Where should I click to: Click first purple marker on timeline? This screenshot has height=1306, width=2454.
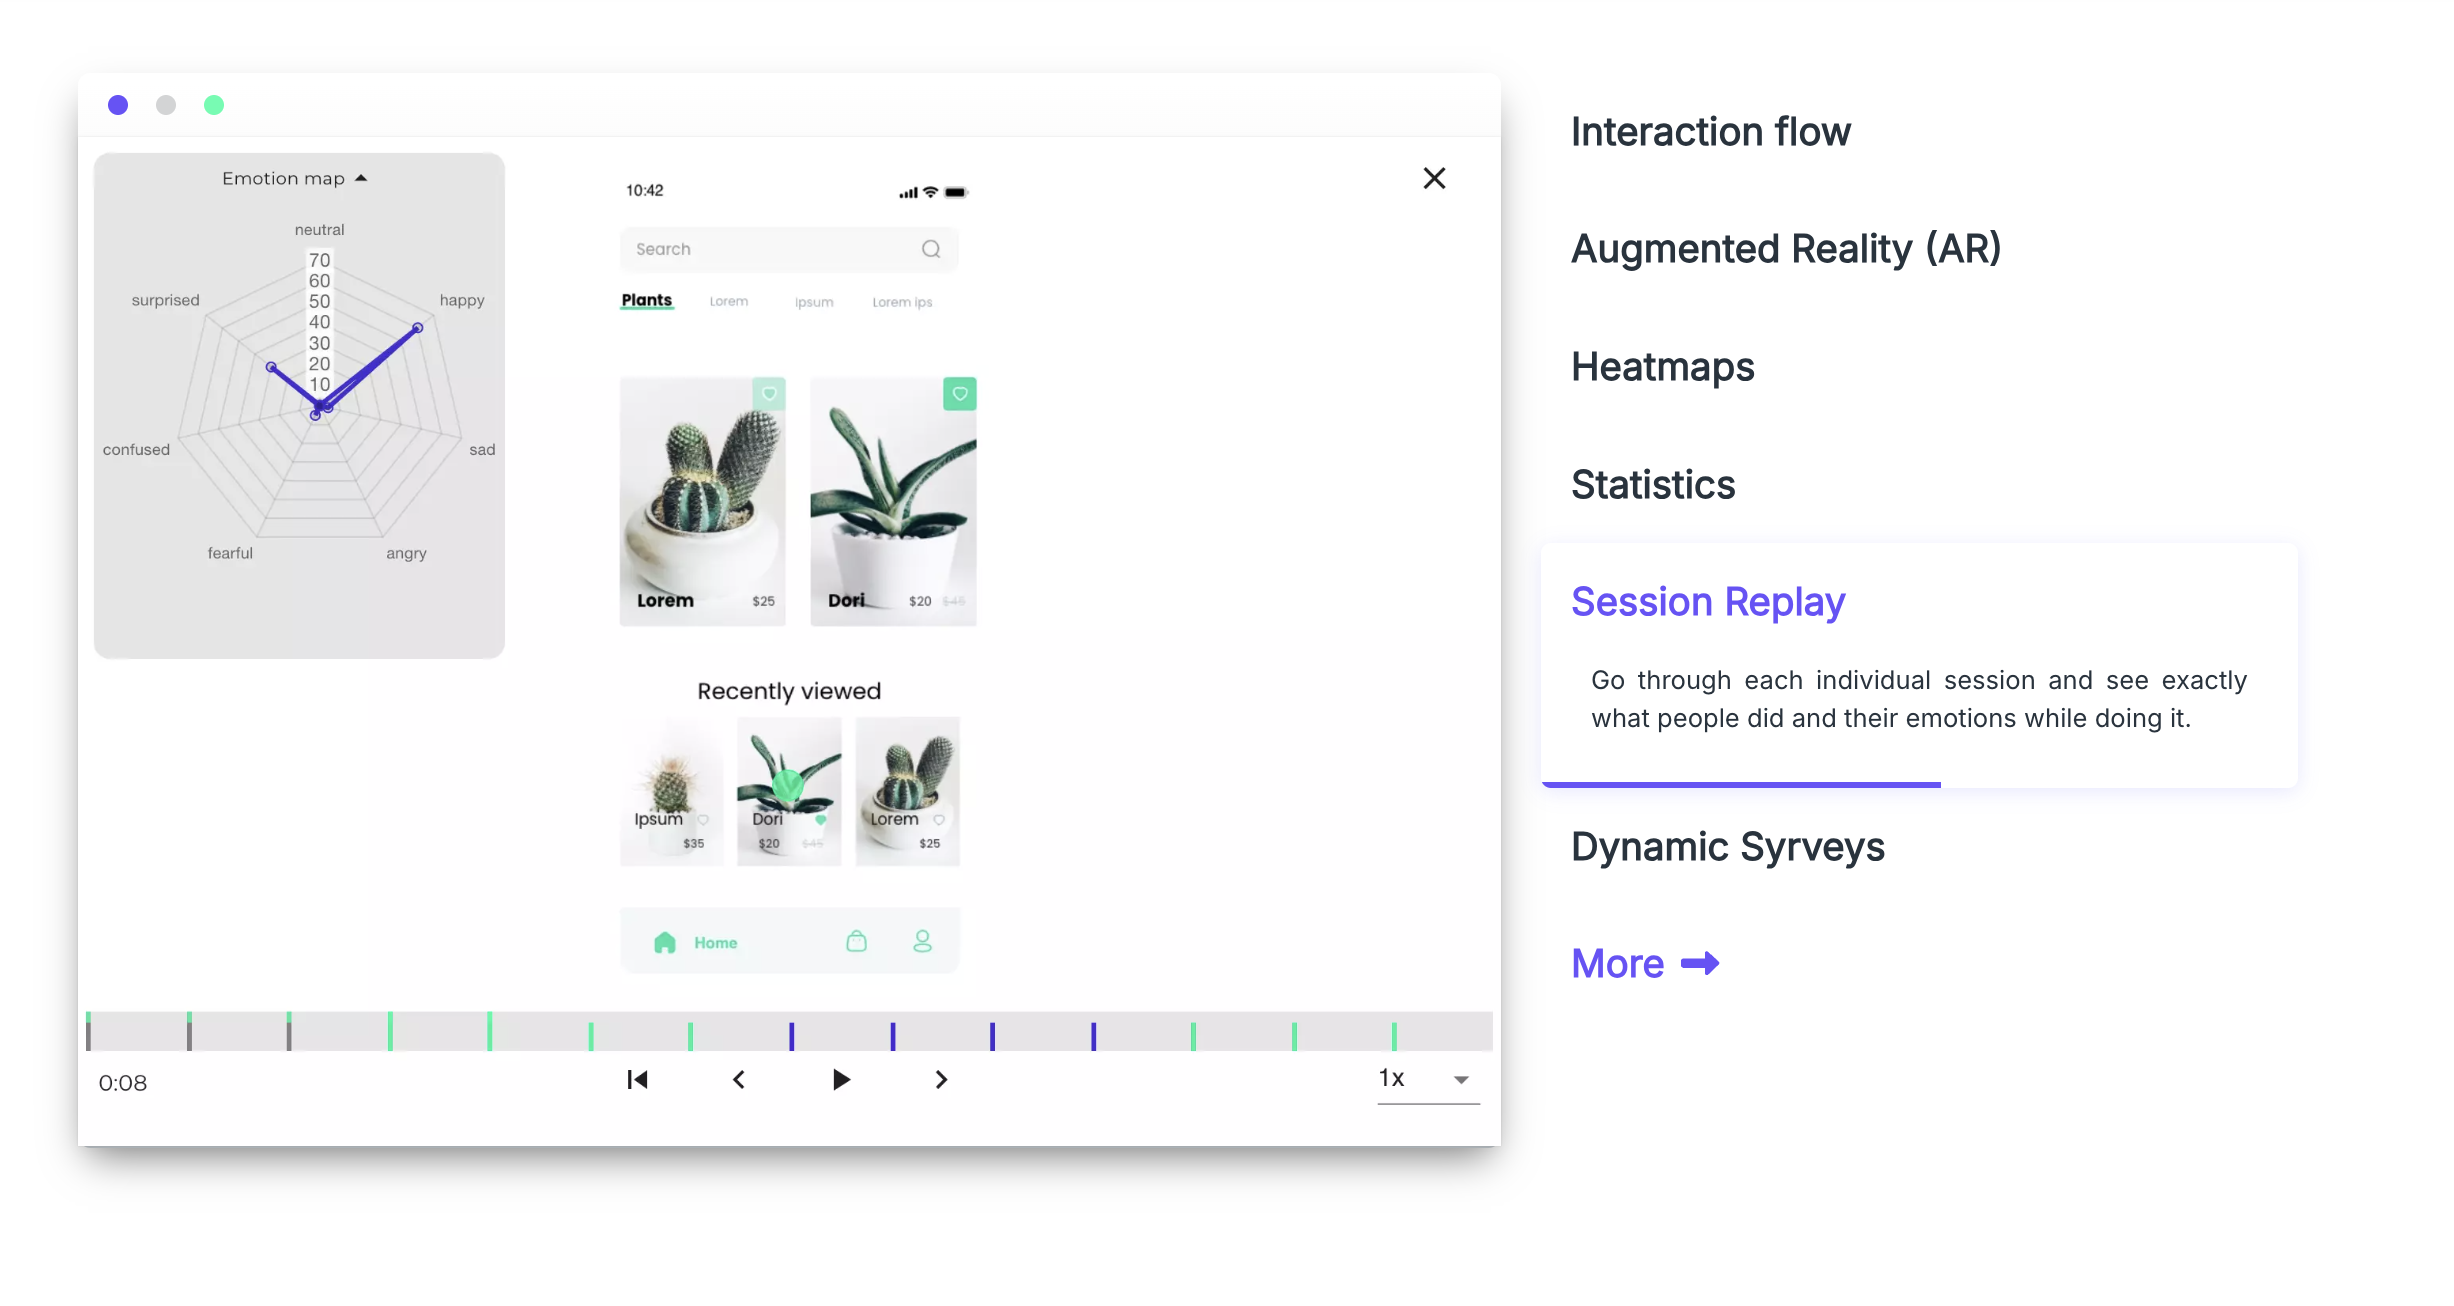click(x=792, y=1036)
